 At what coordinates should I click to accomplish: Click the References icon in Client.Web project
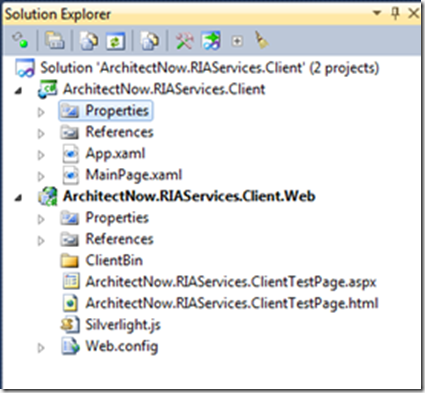[x=70, y=239]
